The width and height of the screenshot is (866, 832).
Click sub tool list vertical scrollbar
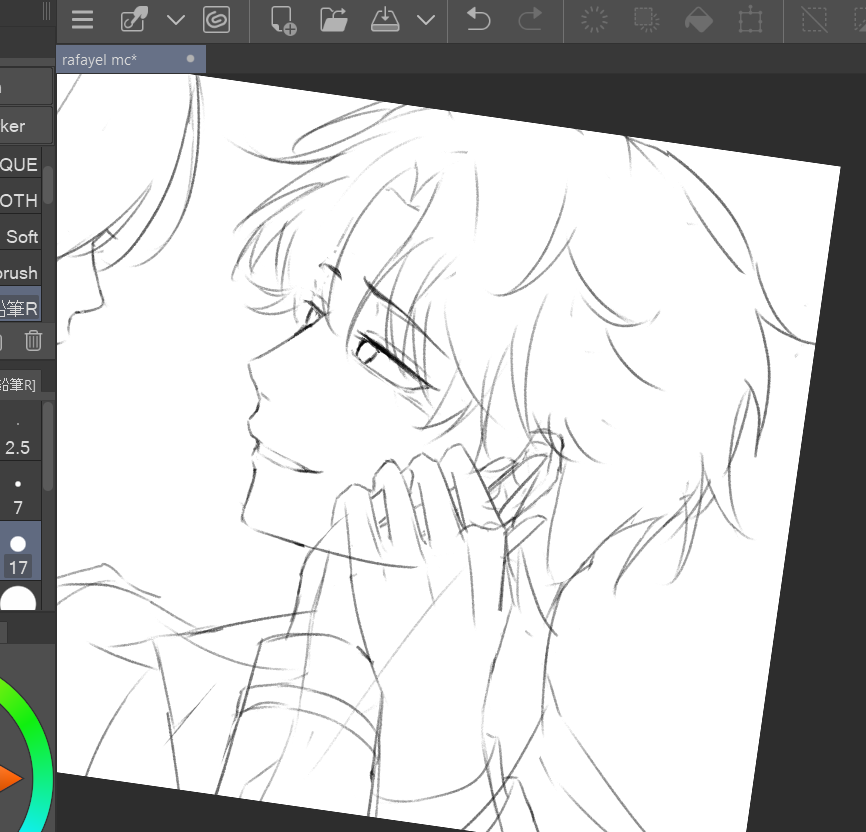(x=49, y=186)
